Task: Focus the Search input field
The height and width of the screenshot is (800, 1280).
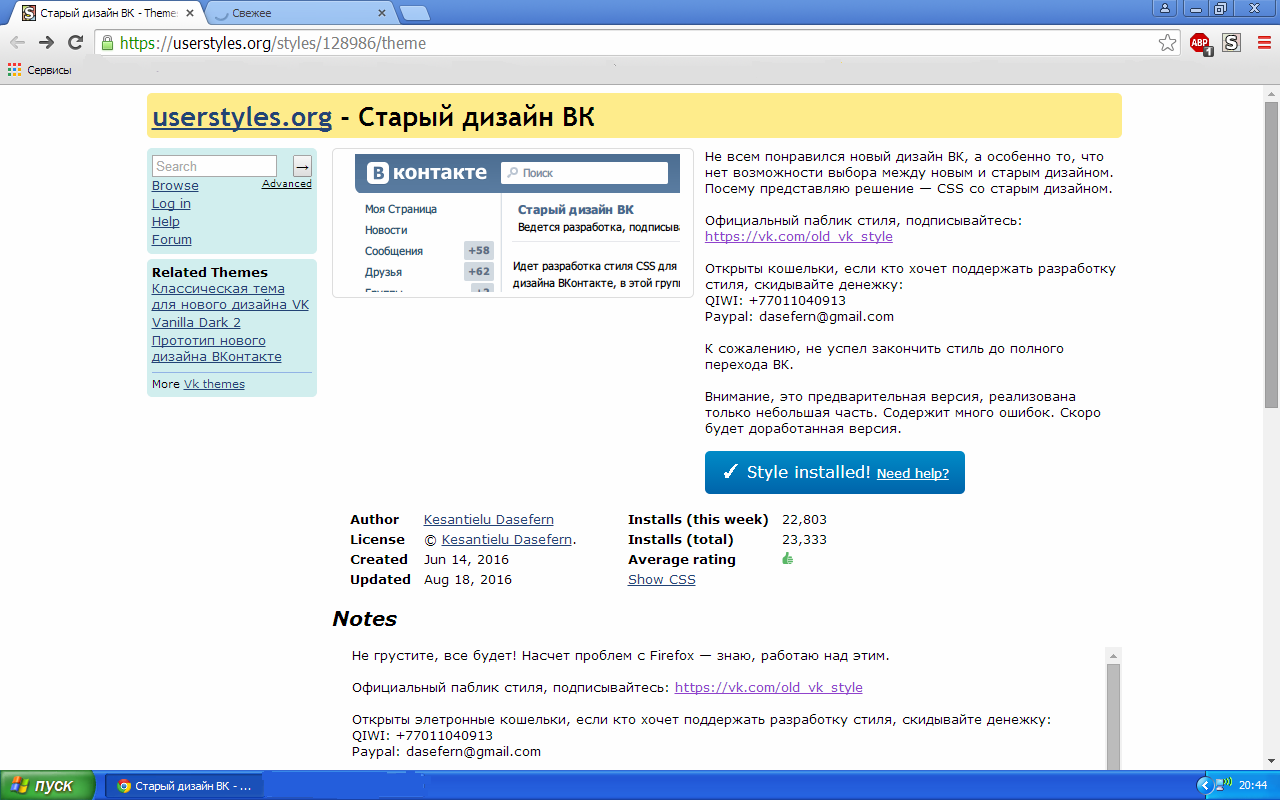Action: click(x=214, y=166)
